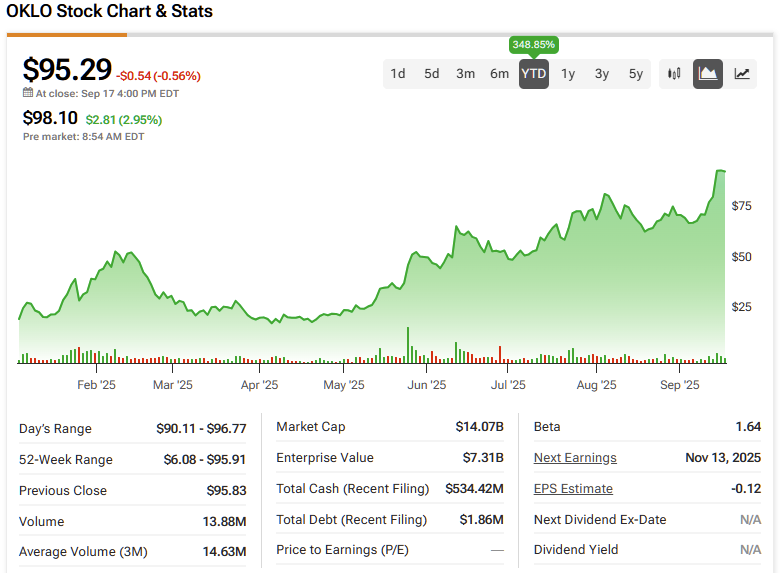Viewport: 783px width, 573px height.
Task: Click the Dividend Yield label
Action: pyautogui.click(x=576, y=550)
